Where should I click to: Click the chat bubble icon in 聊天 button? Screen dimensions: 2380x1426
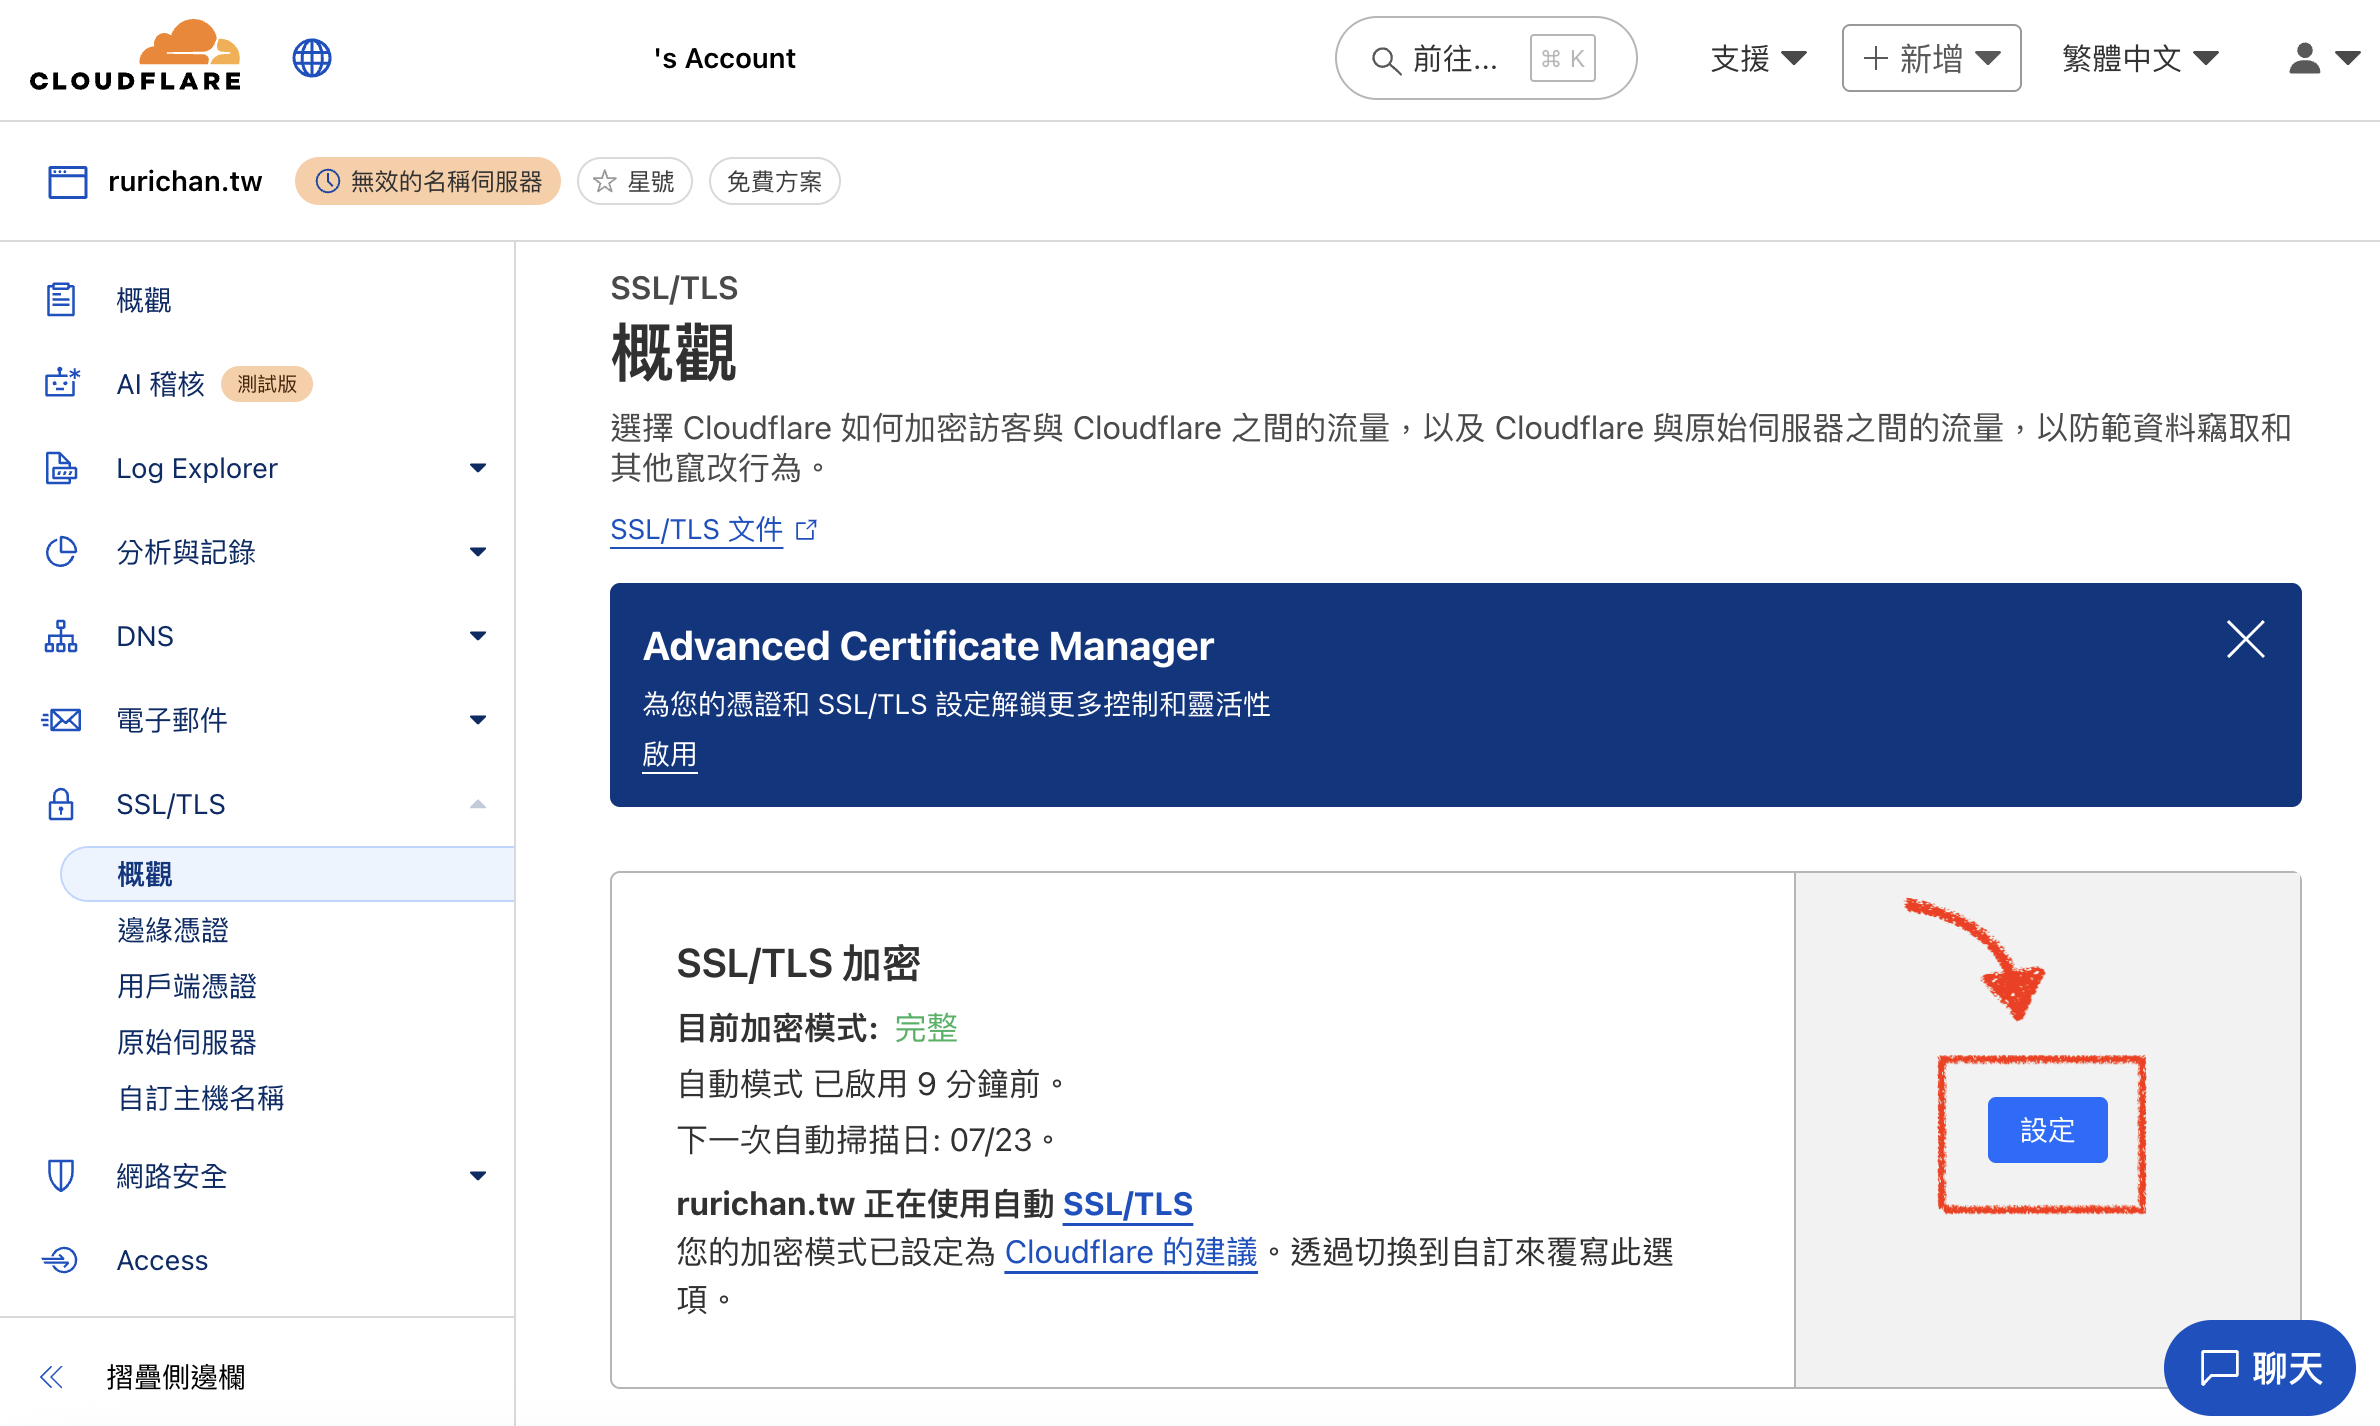[x=2219, y=1368]
